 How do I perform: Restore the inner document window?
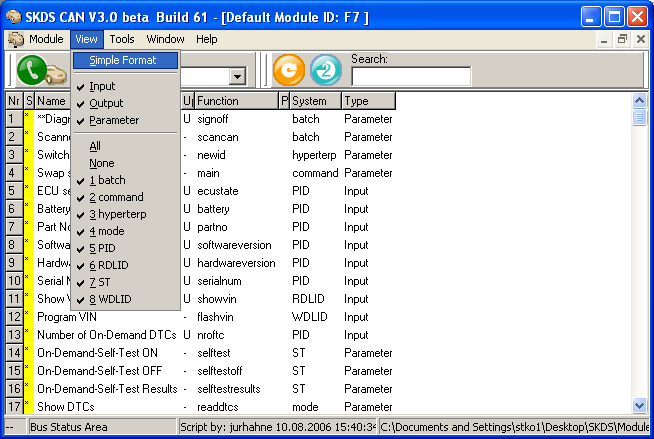[x=623, y=39]
